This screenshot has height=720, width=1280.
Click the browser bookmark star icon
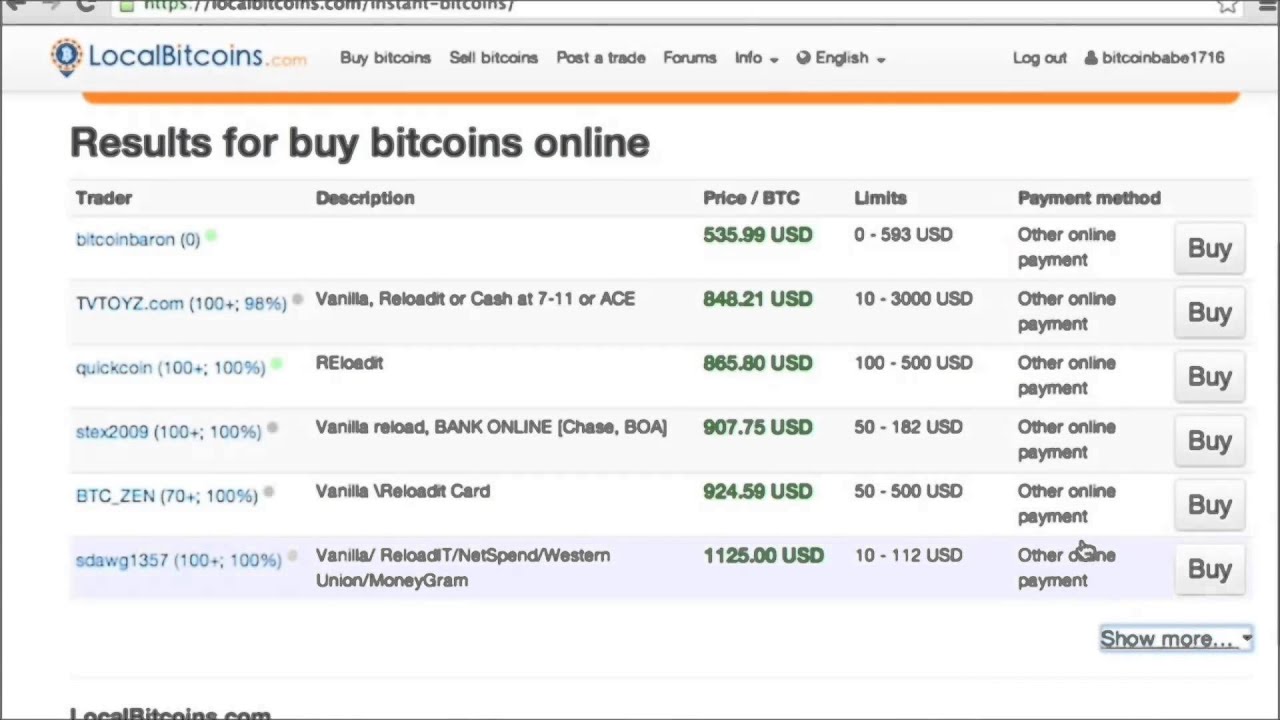1228,5
